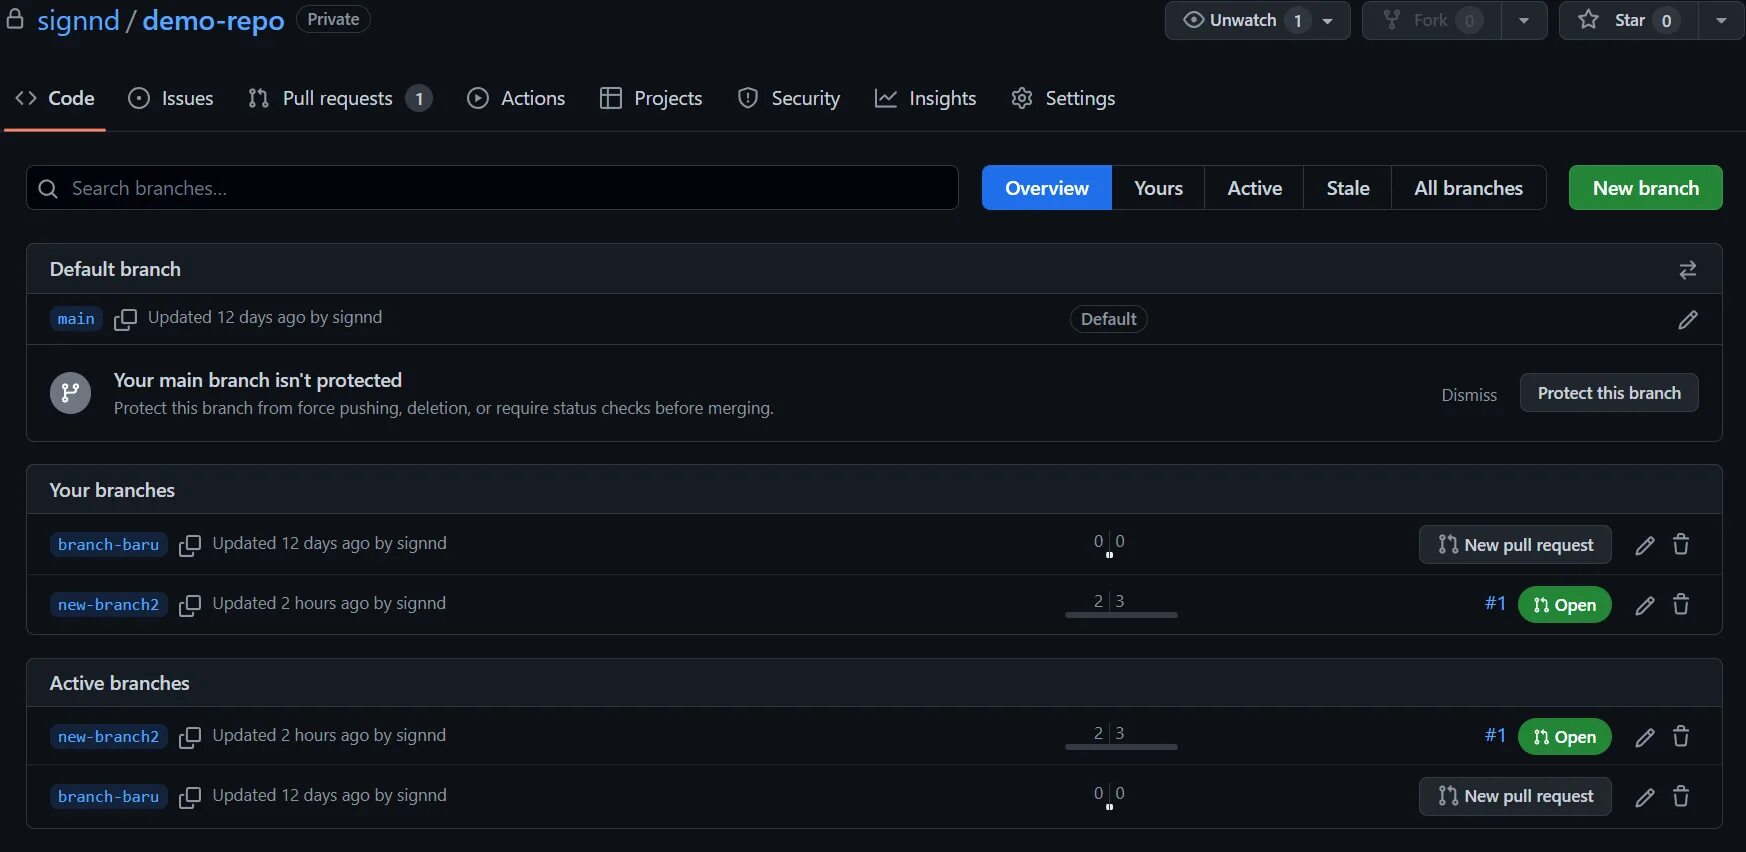Click the lock icon beside repository name

pyautogui.click(x=15, y=18)
